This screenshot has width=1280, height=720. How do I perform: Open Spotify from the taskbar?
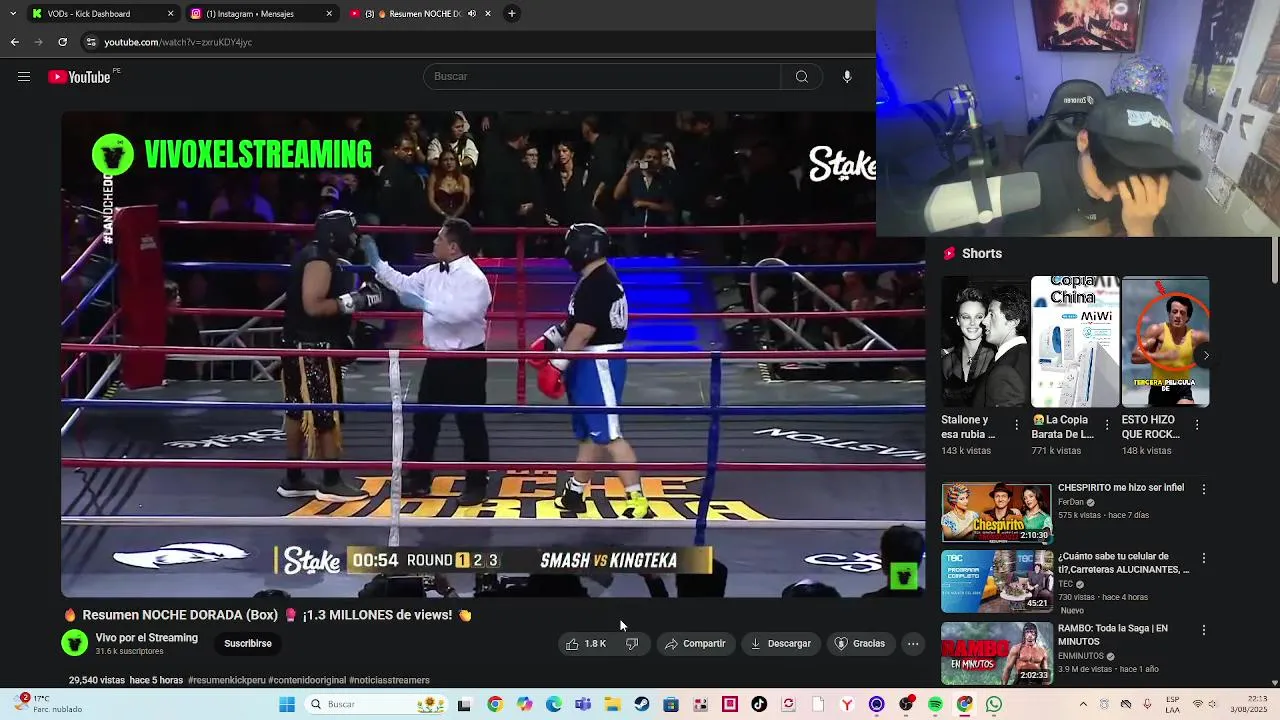pyautogui.click(x=935, y=704)
